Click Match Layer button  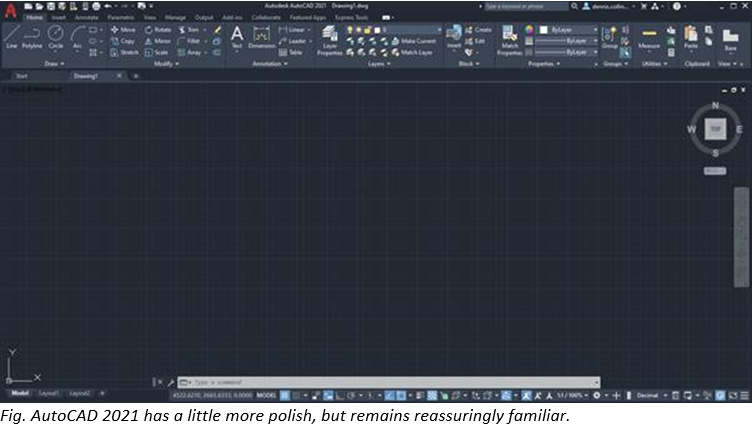(412, 52)
